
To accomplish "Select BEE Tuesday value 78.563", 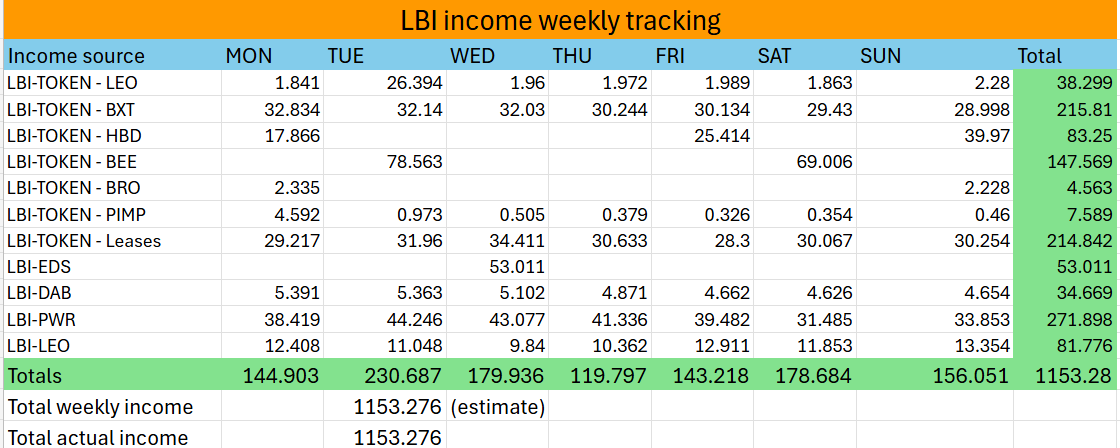I will click(x=385, y=162).
